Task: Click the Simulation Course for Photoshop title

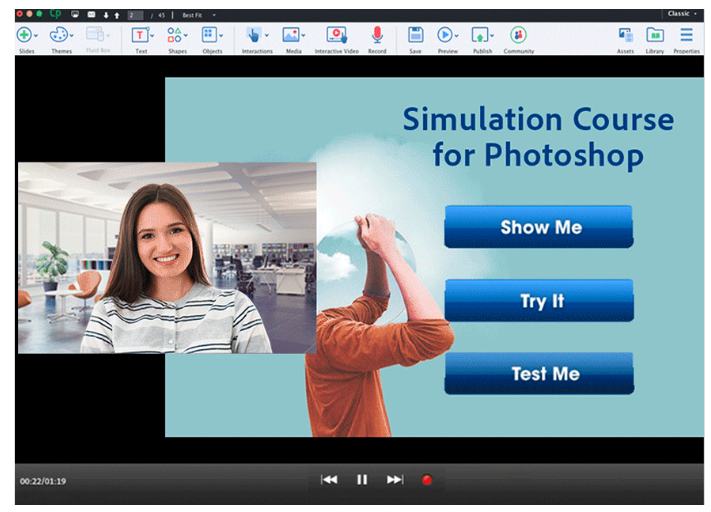Action: point(538,137)
